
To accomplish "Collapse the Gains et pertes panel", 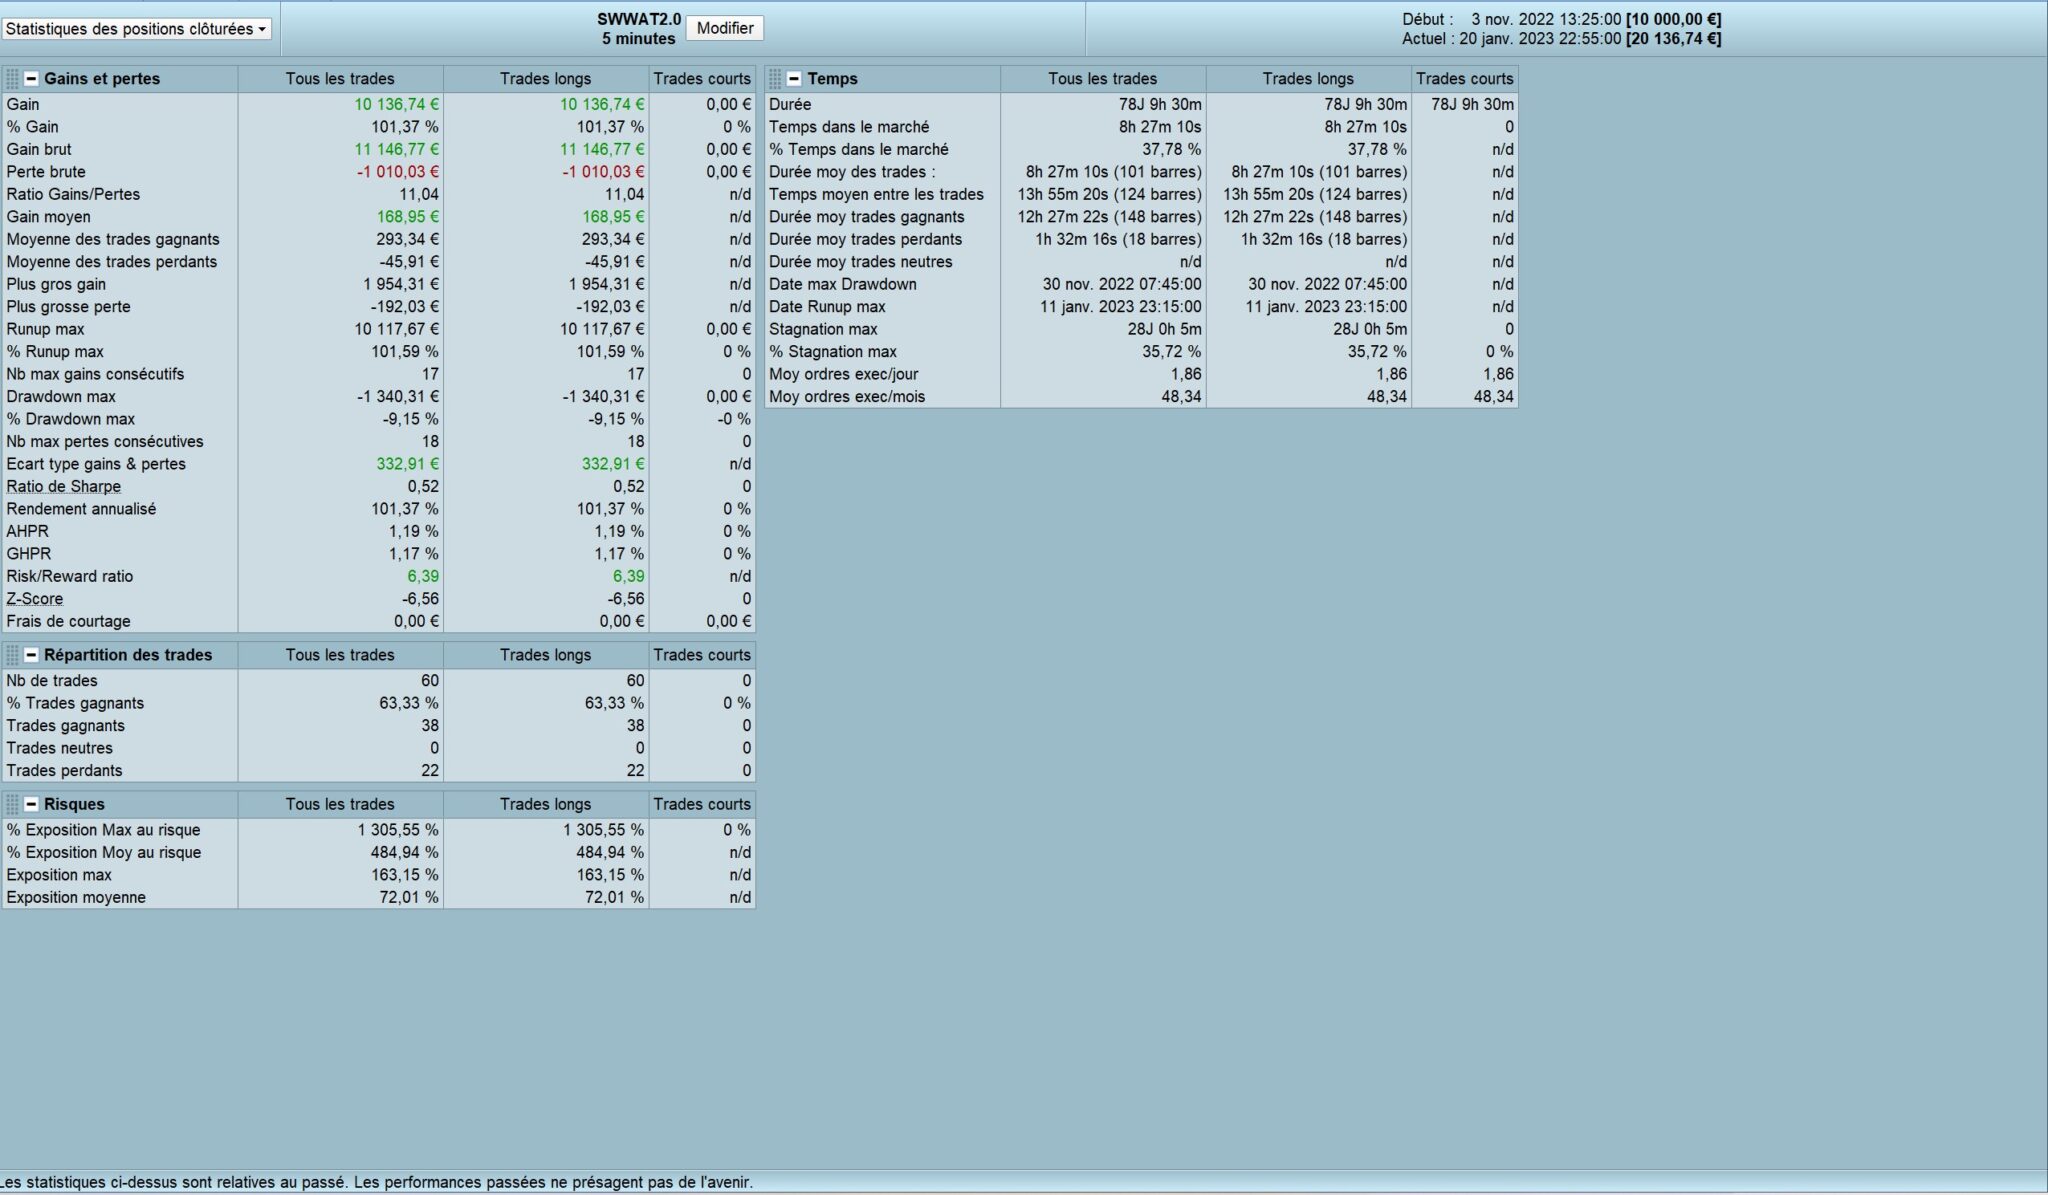I will (32, 79).
